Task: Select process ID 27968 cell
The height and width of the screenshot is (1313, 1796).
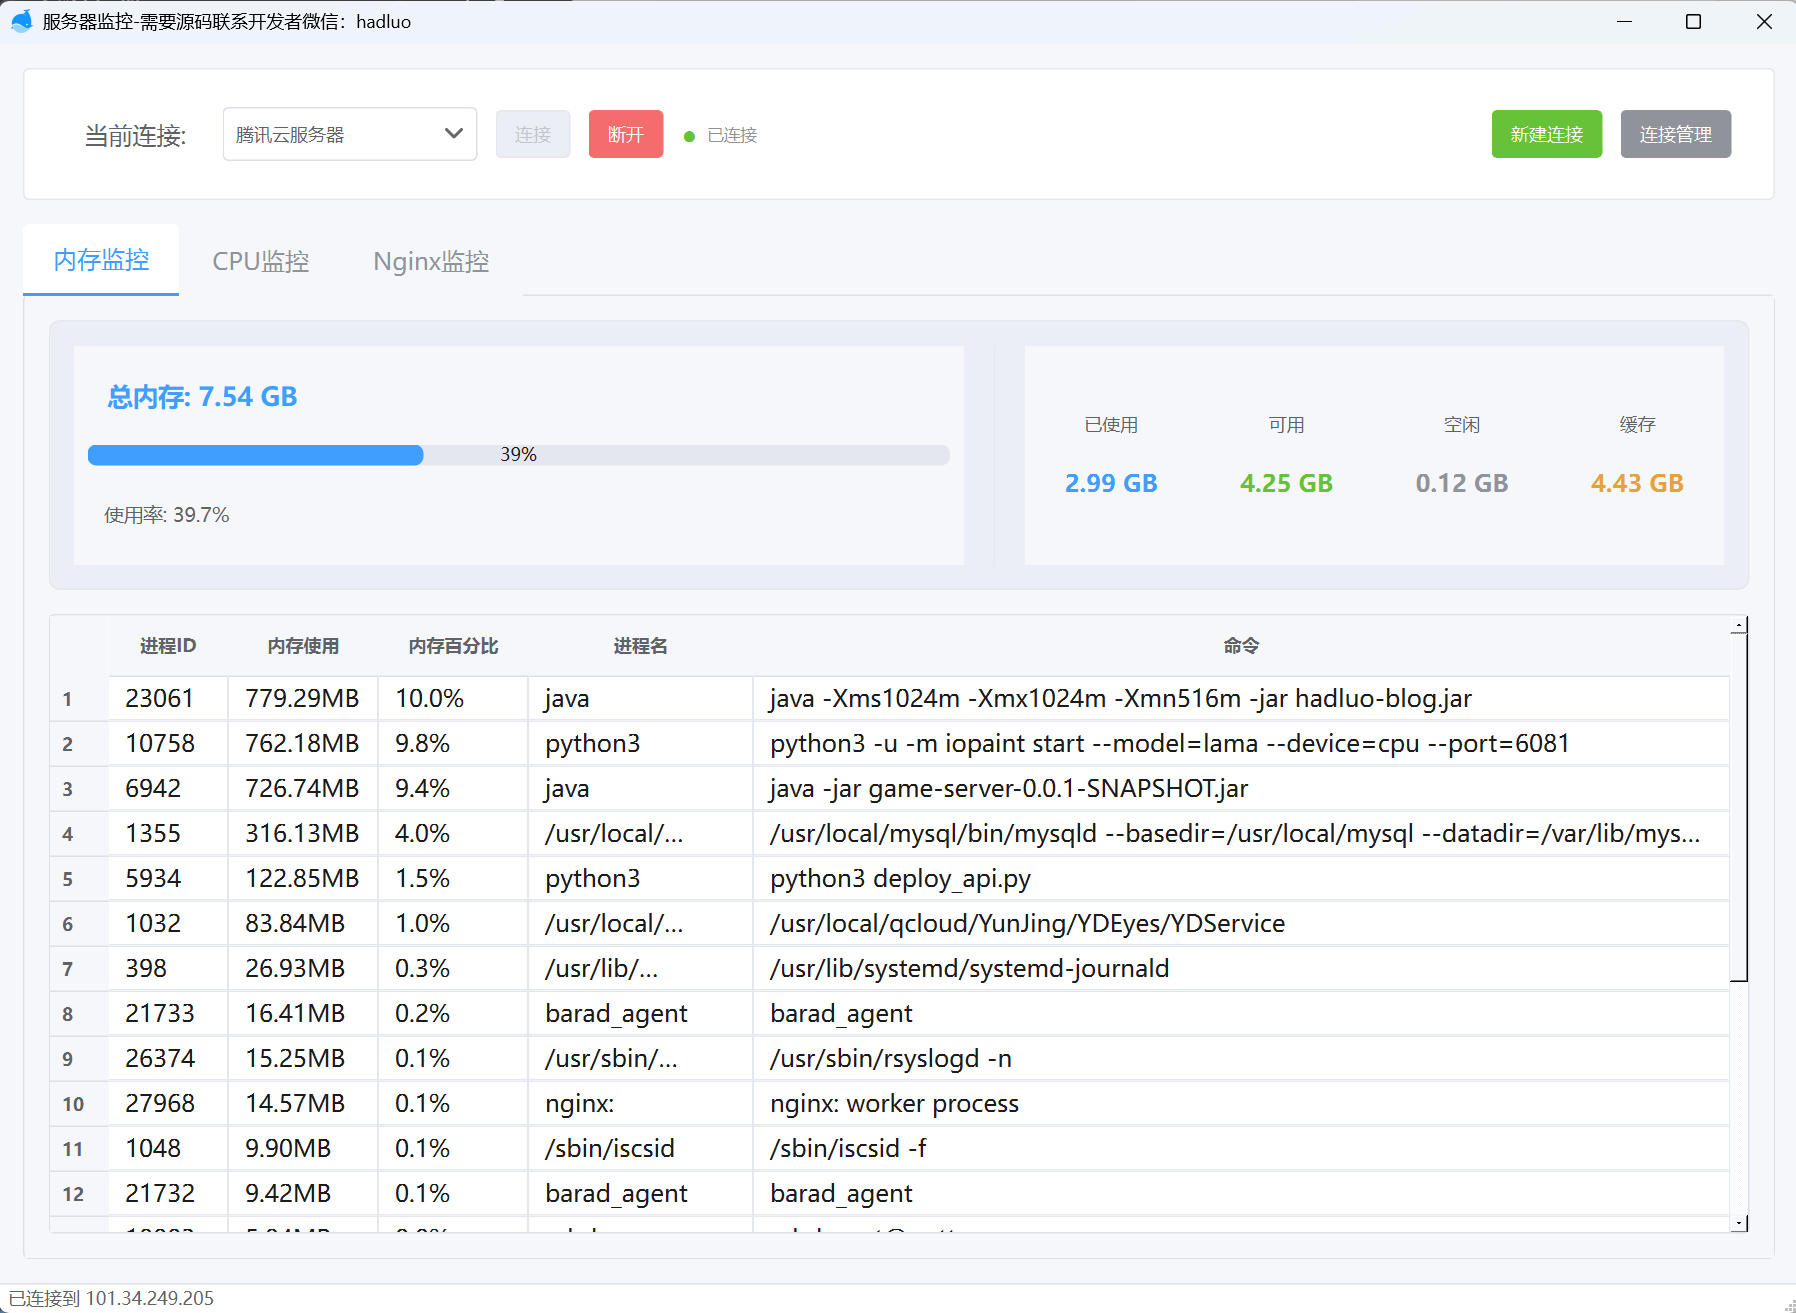Action: pyautogui.click(x=168, y=1103)
